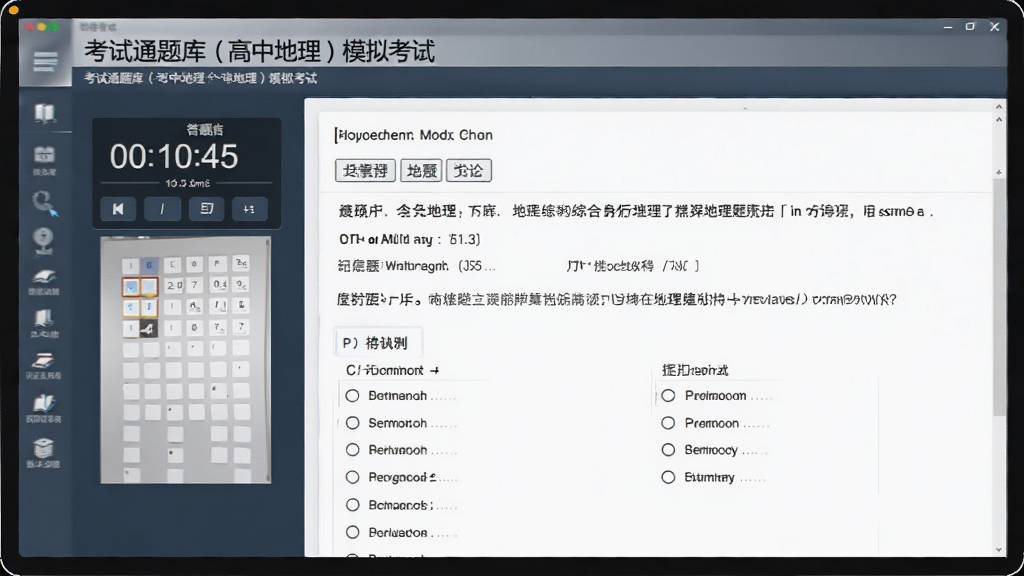1024x576 pixels.
Task: Click the slash button under the timer
Action: coord(162,209)
